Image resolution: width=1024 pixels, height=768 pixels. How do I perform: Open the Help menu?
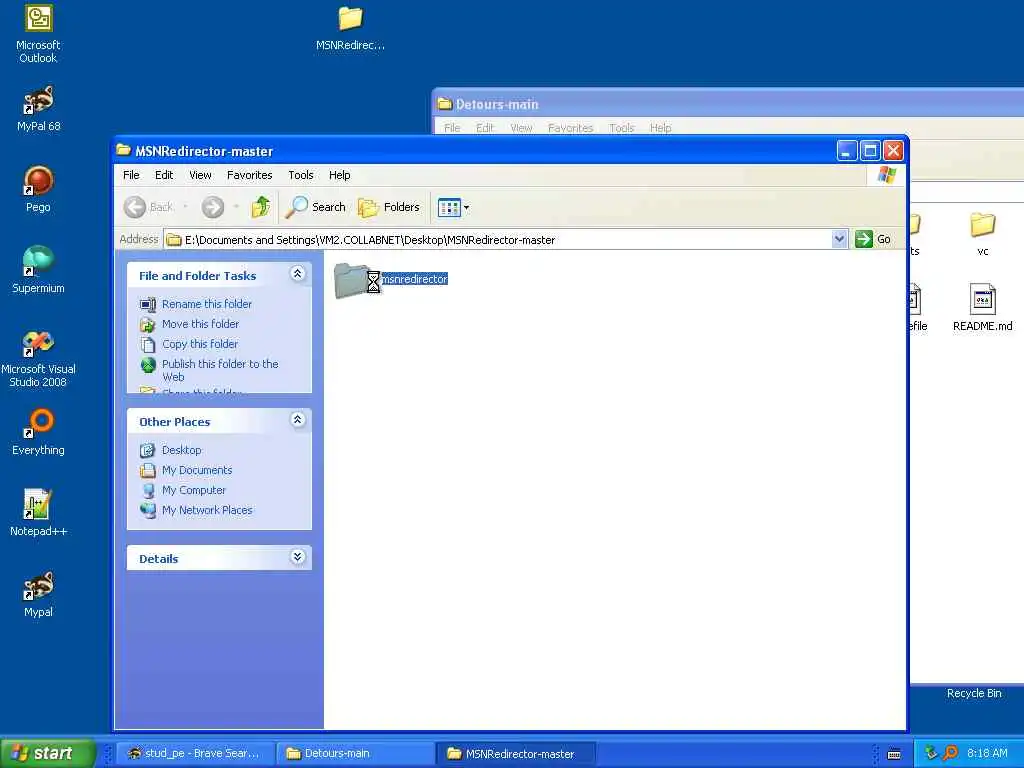pyautogui.click(x=339, y=175)
